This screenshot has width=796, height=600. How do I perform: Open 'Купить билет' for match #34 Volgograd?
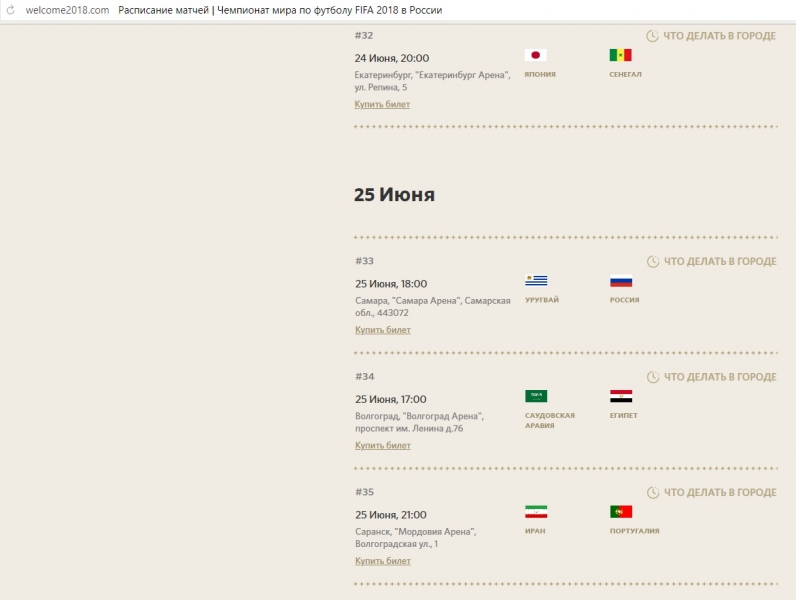pyautogui.click(x=382, y=446)
